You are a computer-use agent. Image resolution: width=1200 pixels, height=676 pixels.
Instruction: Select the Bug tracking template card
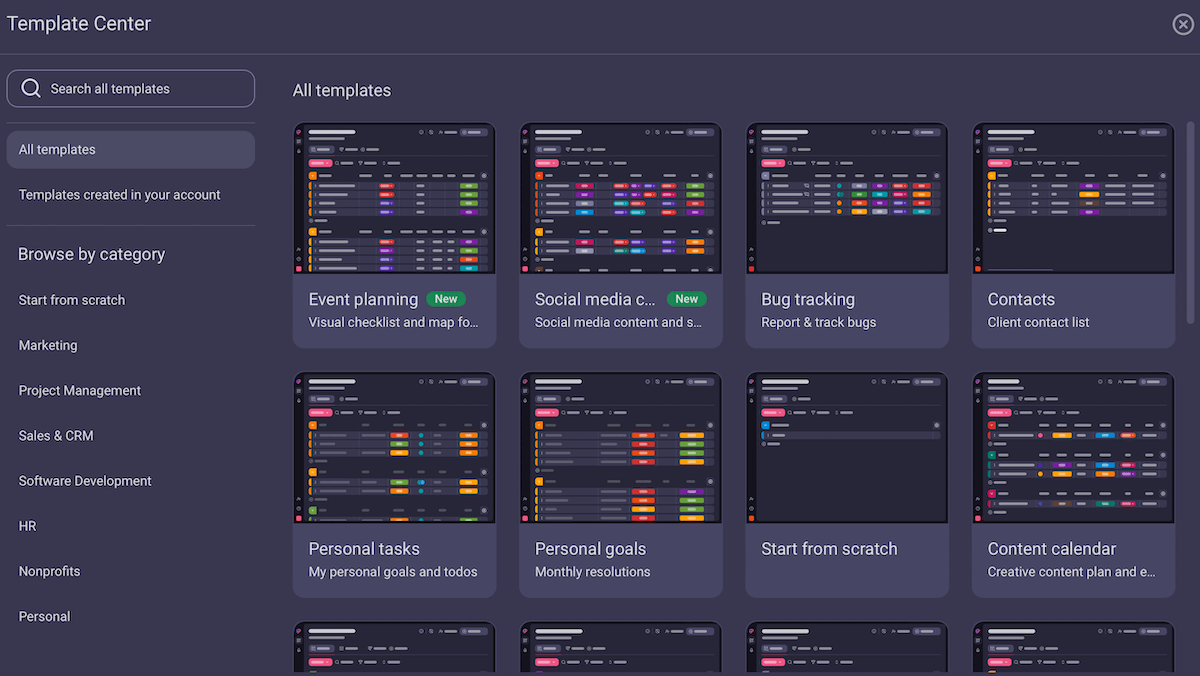(x=847, y=235)
